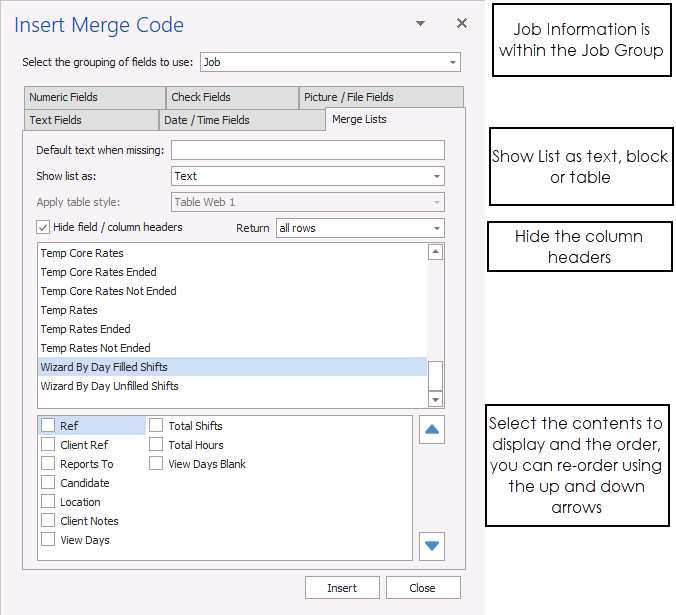Click the move down blue arrow
Viewport: 676px width, 615px height.
(x=432, y=546)
